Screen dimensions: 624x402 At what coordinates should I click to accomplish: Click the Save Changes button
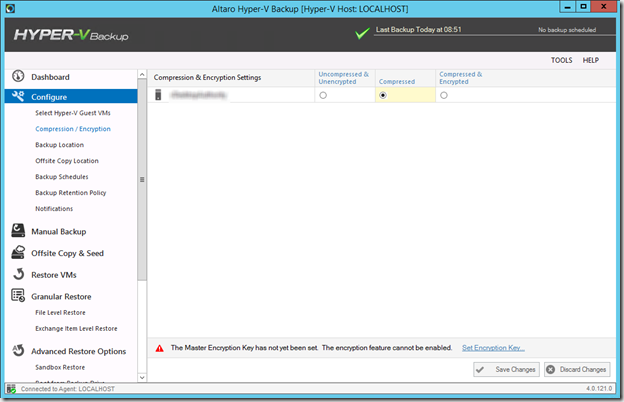[x=506, y=369]
